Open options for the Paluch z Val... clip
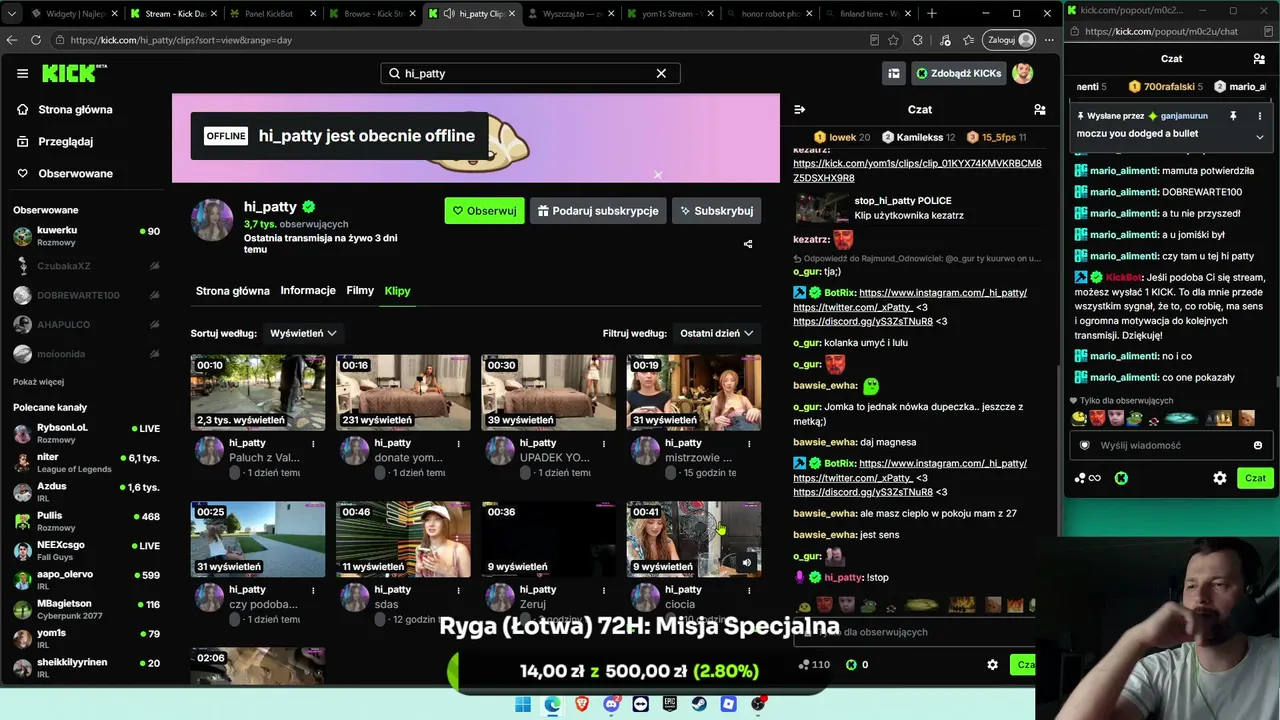1280x720 pixels. pos(313,443)
